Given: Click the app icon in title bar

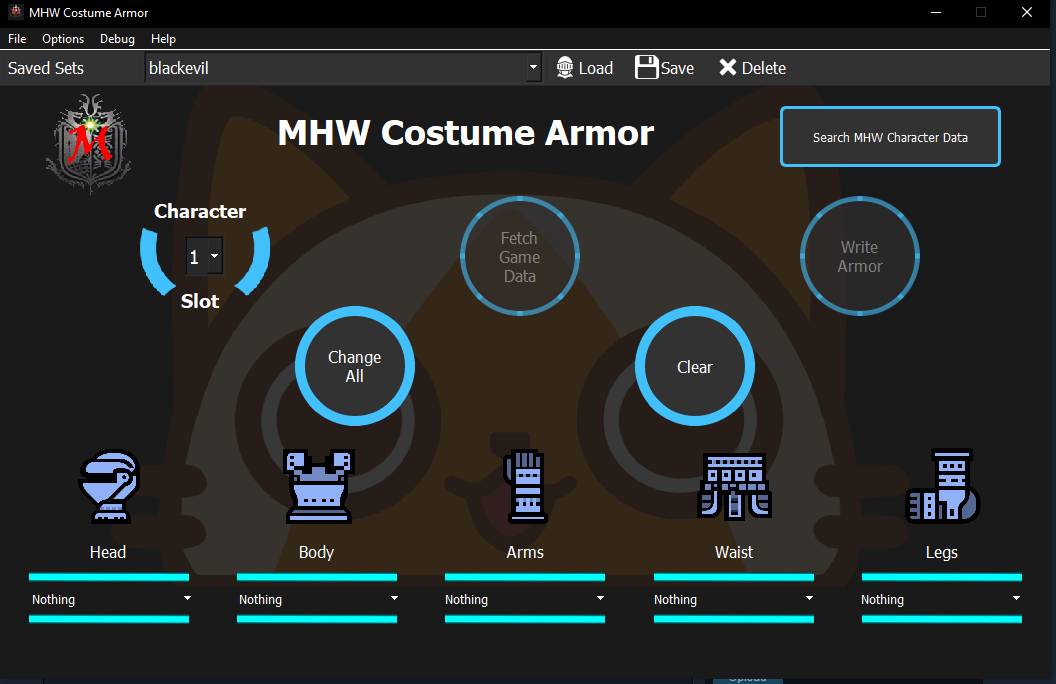Looking at the screenshot, I should coord(15,12).
